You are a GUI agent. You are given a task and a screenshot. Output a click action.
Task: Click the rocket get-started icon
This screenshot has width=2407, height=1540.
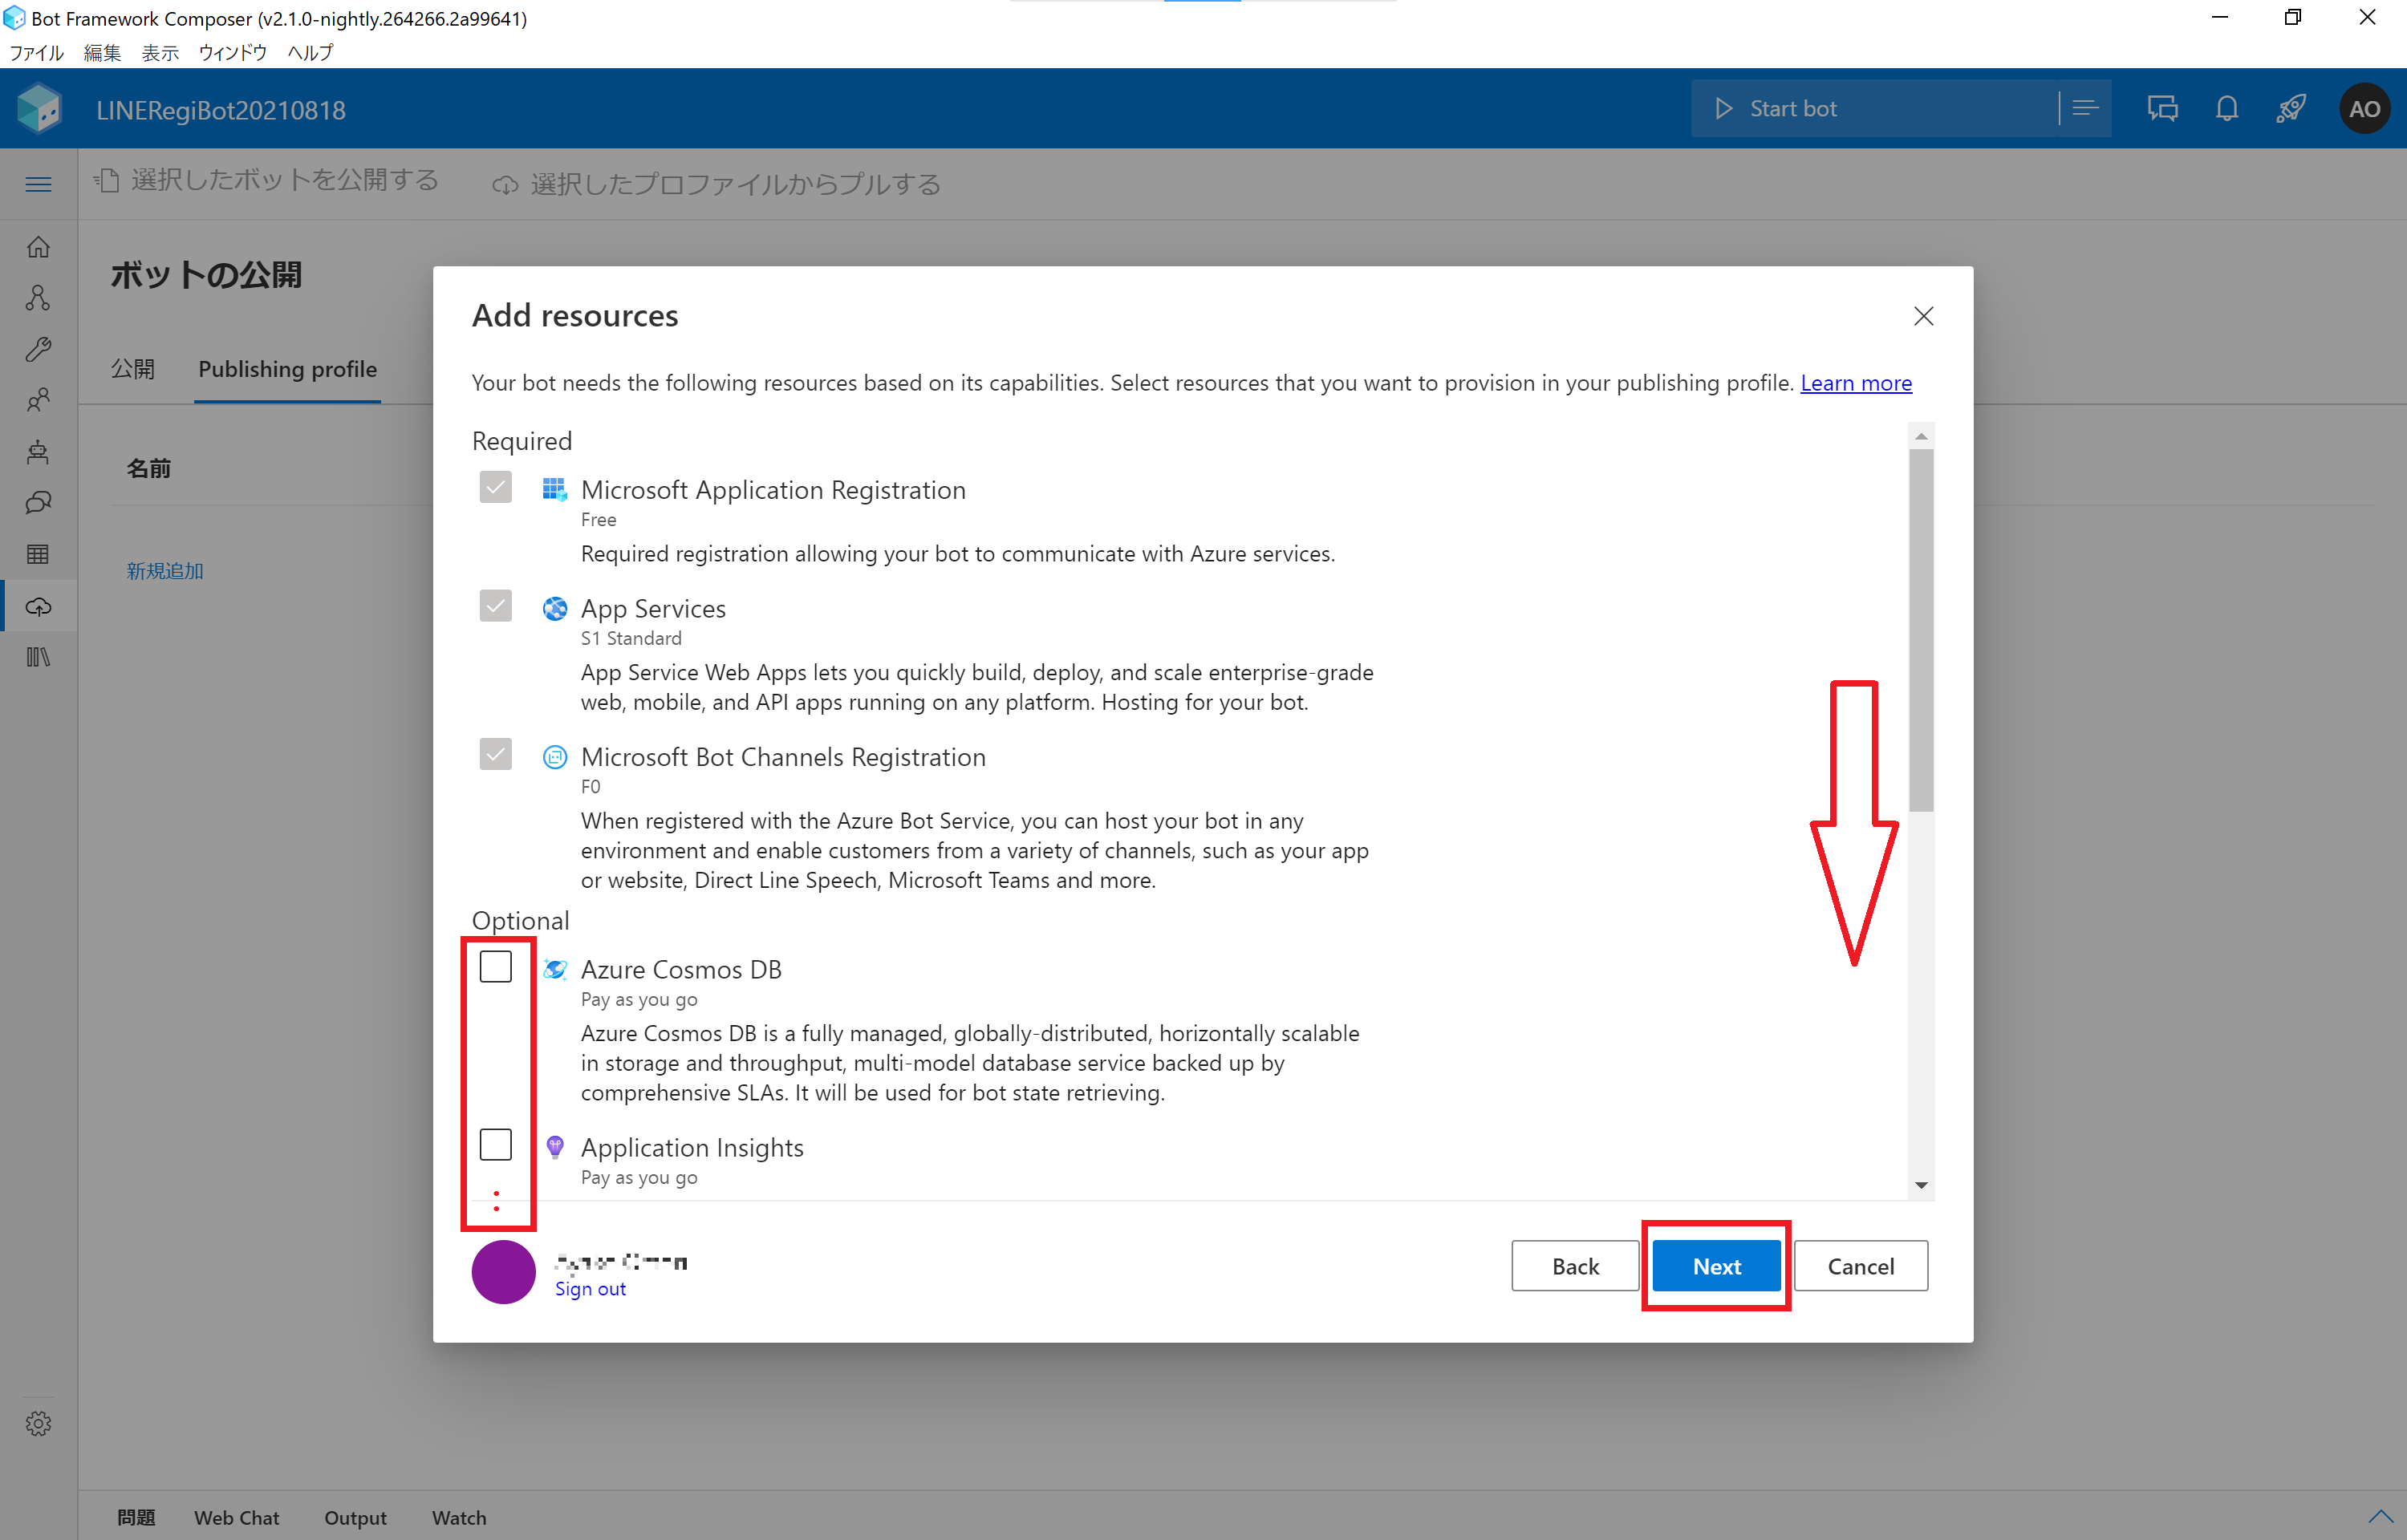pos(2291,109)
